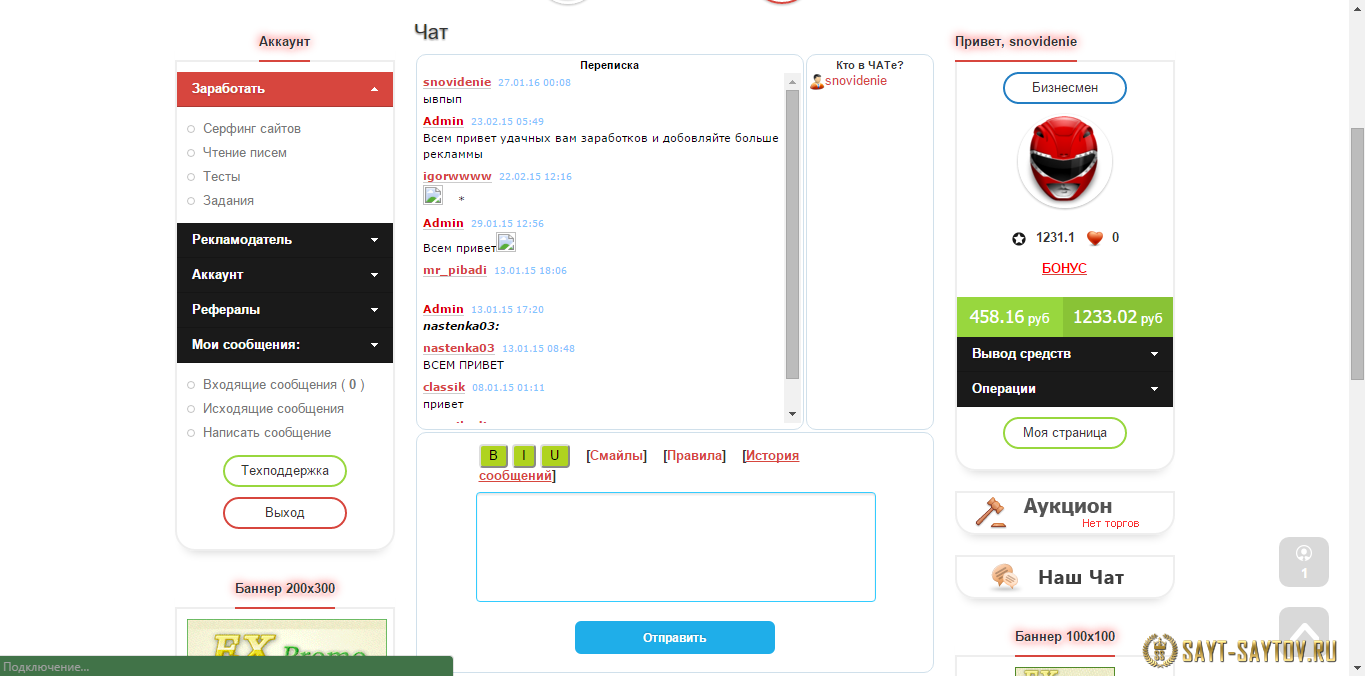Click the Bold B formatting button
Screen dimensions: 1365x676
coord(493,456)
